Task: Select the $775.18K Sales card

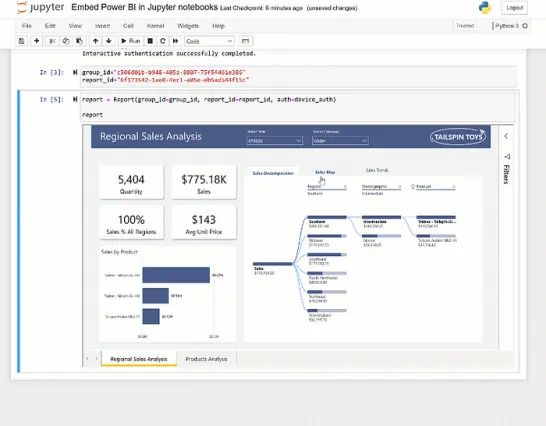Action: (204, 183)
